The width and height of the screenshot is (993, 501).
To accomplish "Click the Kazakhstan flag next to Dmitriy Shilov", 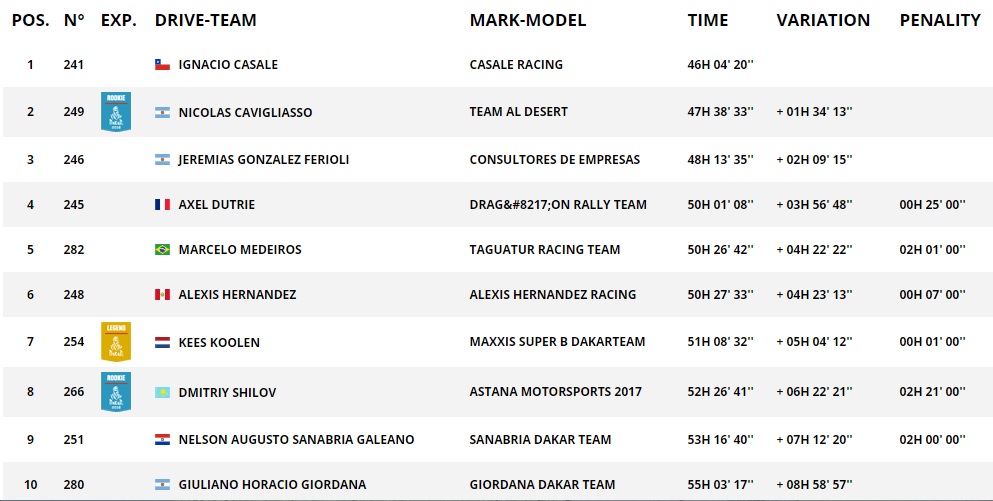I will 162,393.
